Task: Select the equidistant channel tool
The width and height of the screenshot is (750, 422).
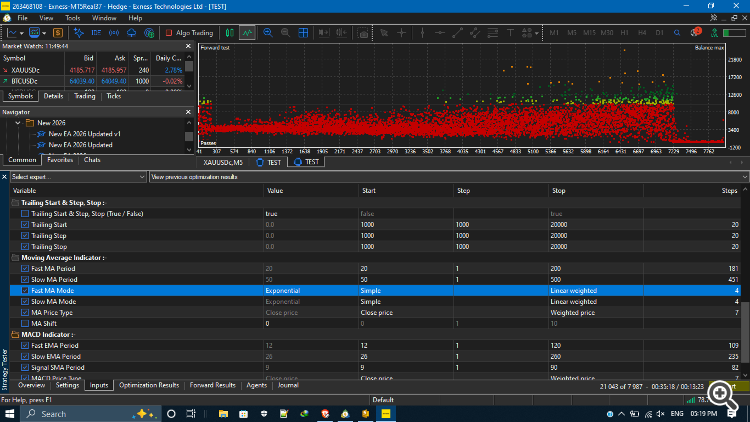Action: tap(475, 33)
